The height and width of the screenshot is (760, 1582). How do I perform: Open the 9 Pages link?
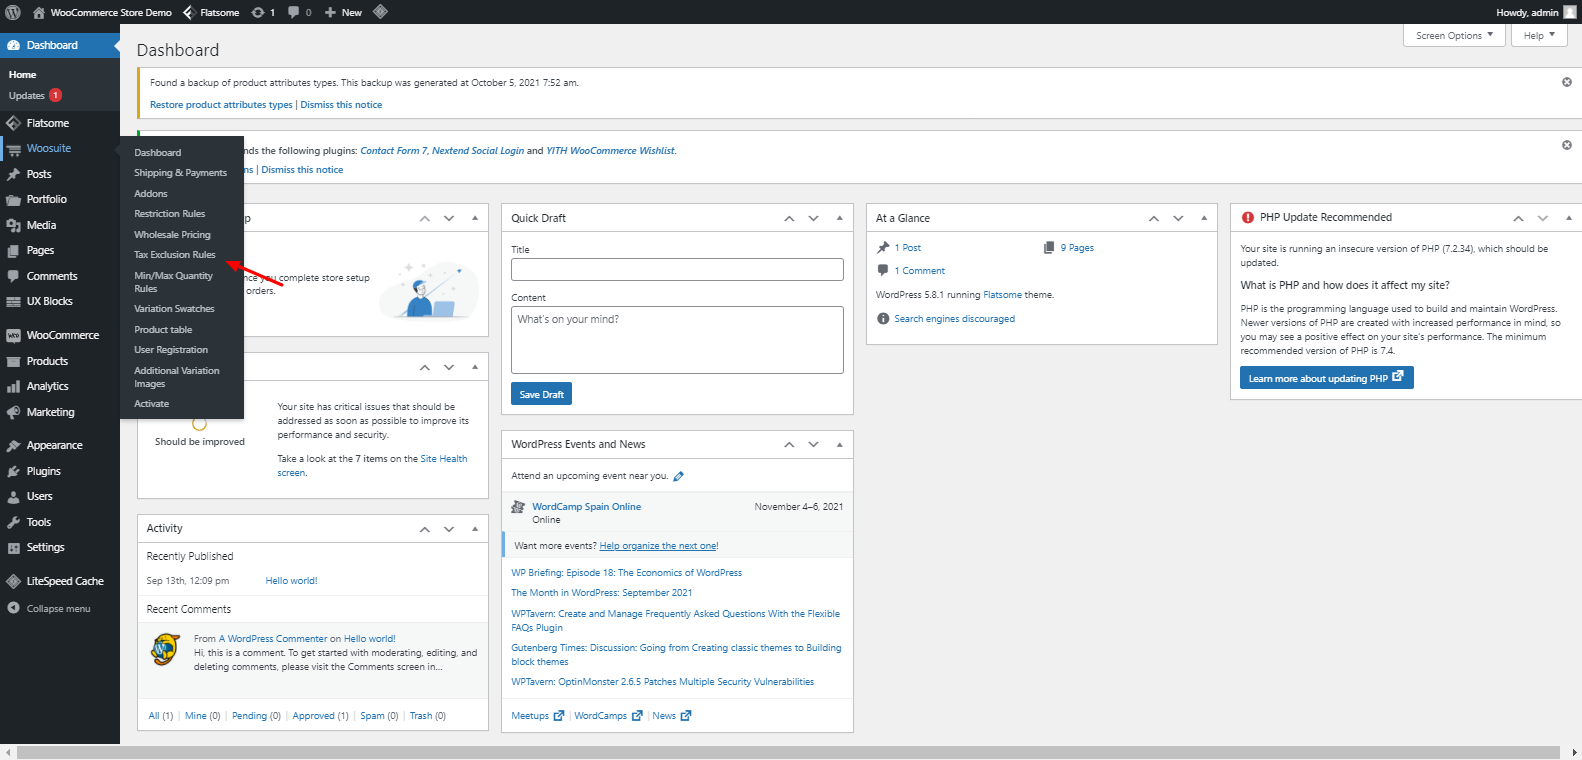pyautogui.click(x=1077, y=248)
